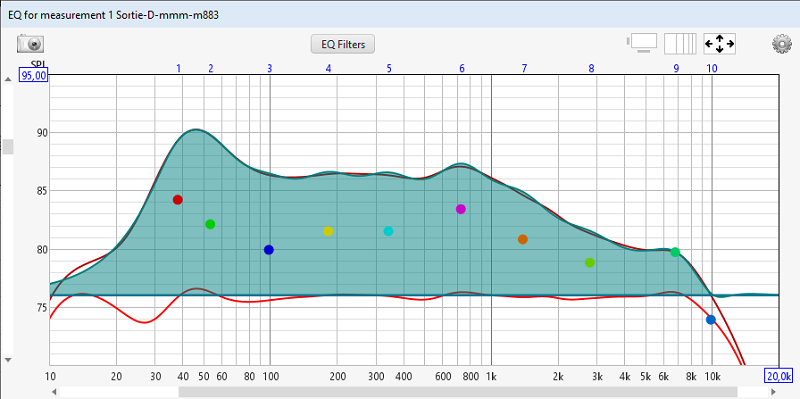
Task: Click the 100 frequency axis label
Action: pyautogui.click(x=270, y=377)
